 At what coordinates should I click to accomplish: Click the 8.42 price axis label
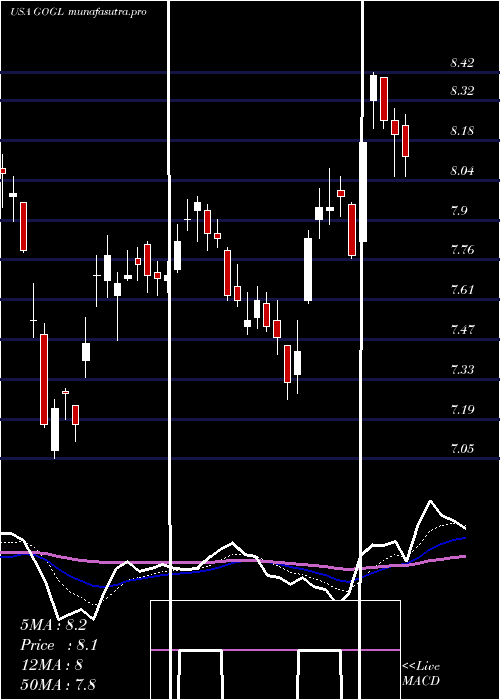pyautogui.click(x=462, y=62)
